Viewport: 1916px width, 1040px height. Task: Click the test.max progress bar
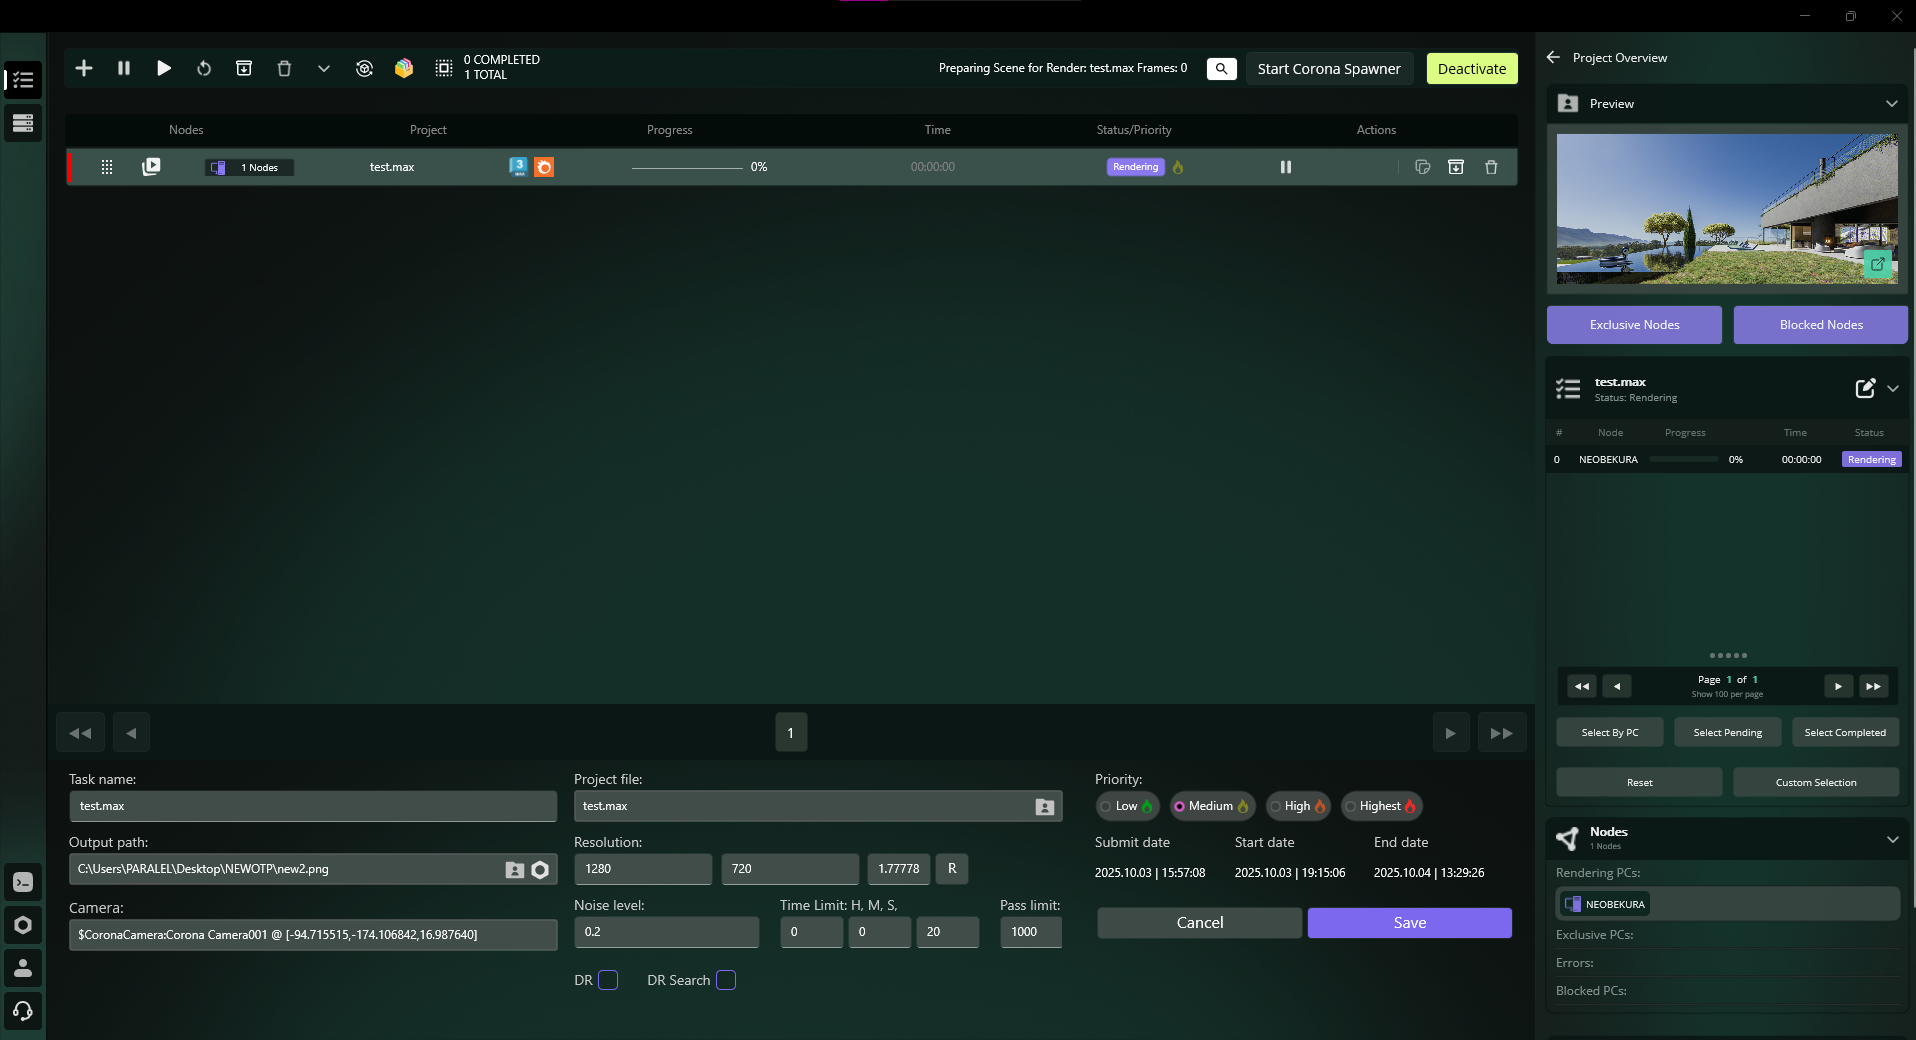point(687,167)
